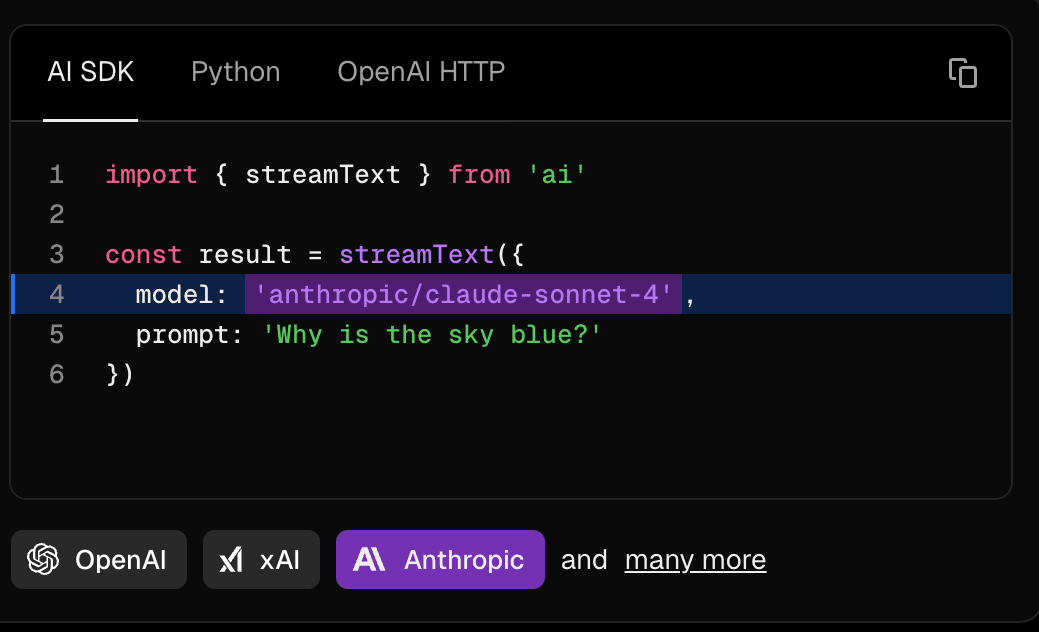Click the "model:" property key
Image resolution: width=1039 pixels, height=632 pixels.
point(182,295)
